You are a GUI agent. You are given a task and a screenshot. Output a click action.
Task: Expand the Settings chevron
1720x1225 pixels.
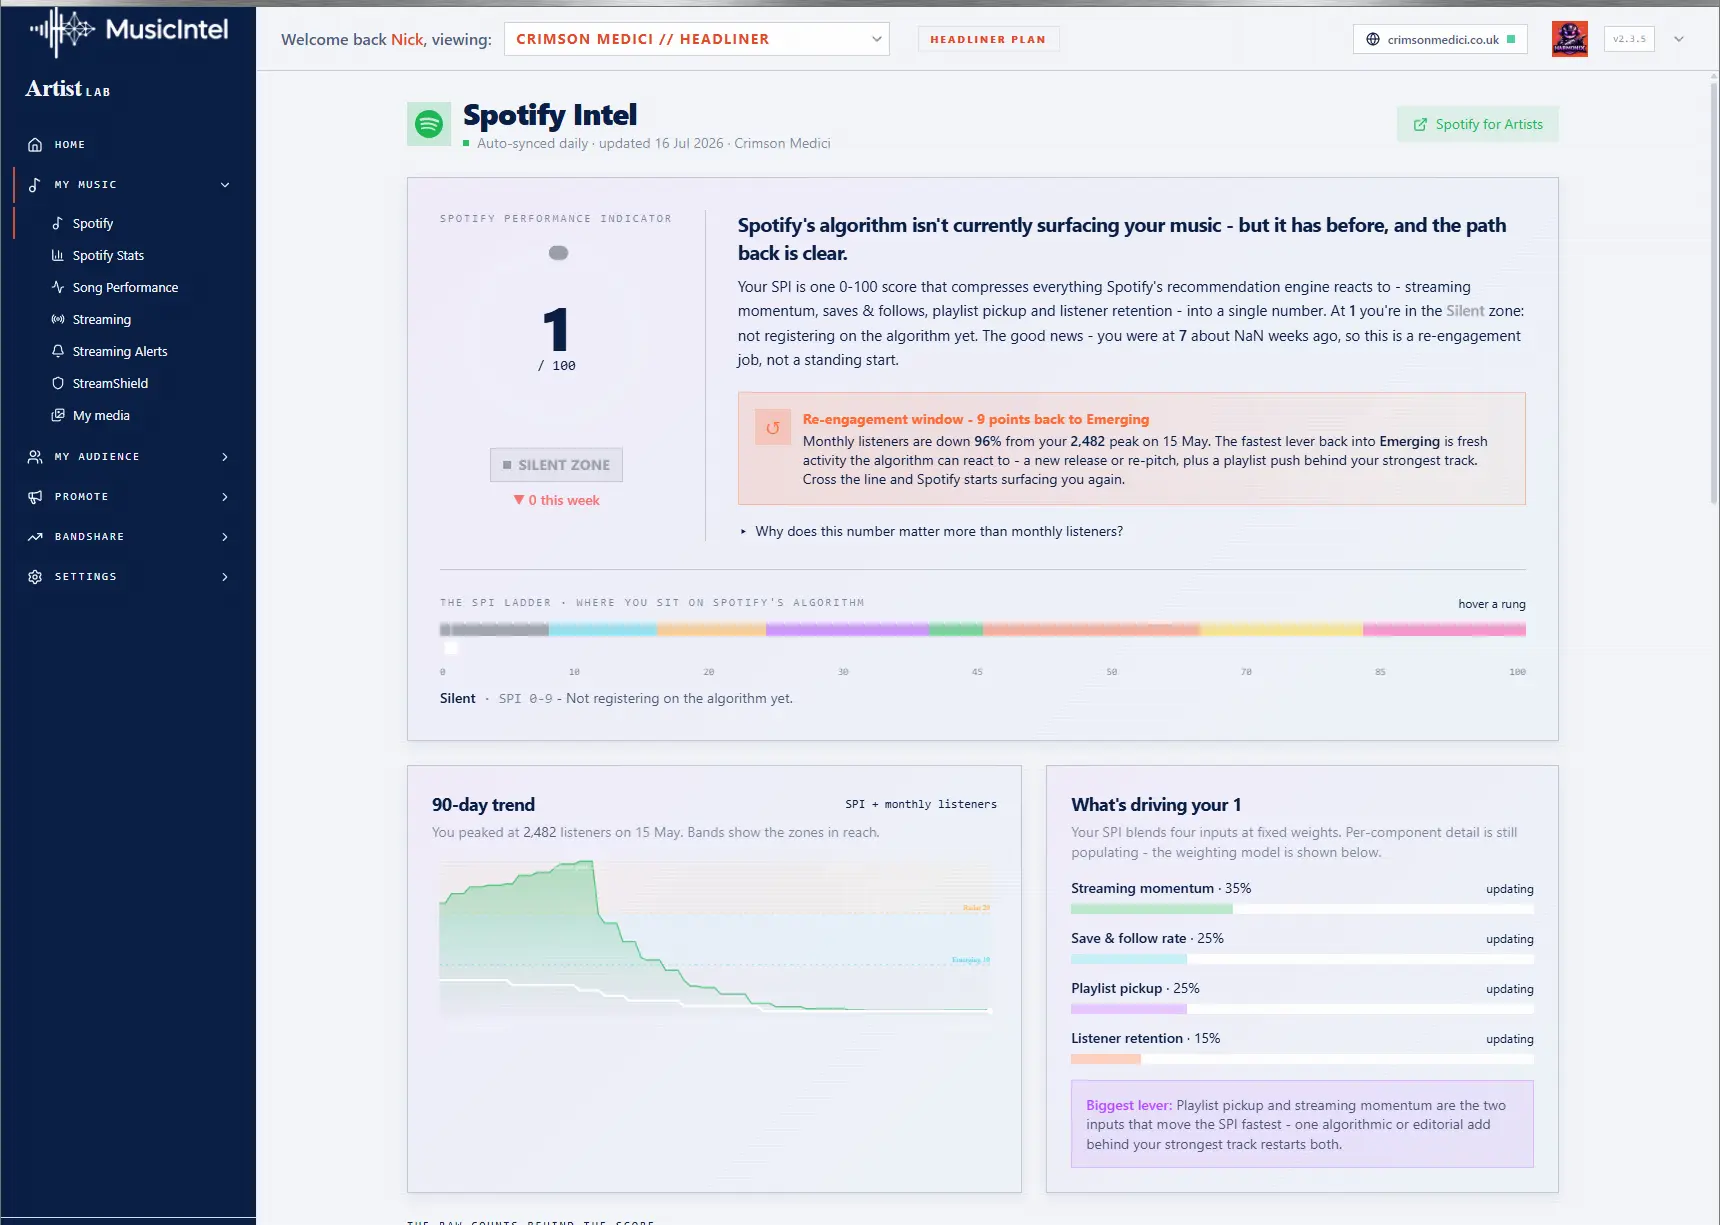pos(225,577)
